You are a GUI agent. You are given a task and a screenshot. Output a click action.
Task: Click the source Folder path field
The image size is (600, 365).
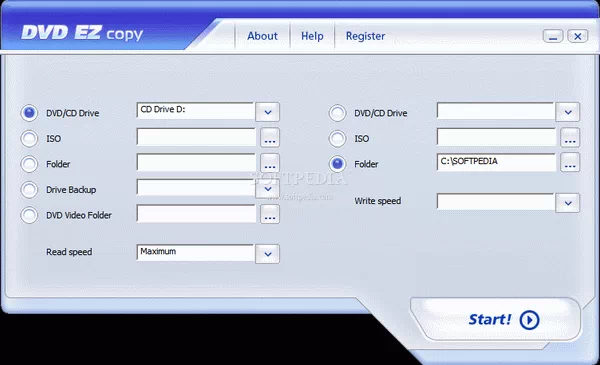pyautogui.click(x=196, y=163)
